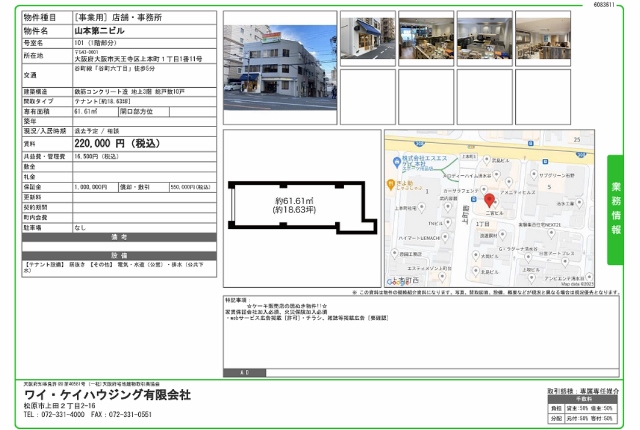Screen dimensions: 640x430
Task: Click the map pin beside TNビル
Action: tap(448, 223)
